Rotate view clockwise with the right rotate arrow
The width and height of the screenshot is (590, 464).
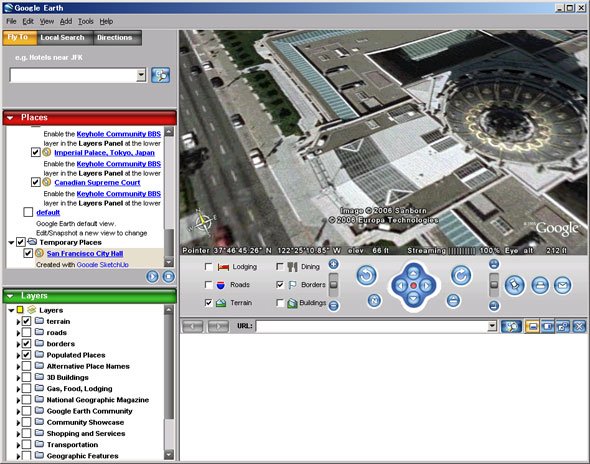[x=461, y=275]
